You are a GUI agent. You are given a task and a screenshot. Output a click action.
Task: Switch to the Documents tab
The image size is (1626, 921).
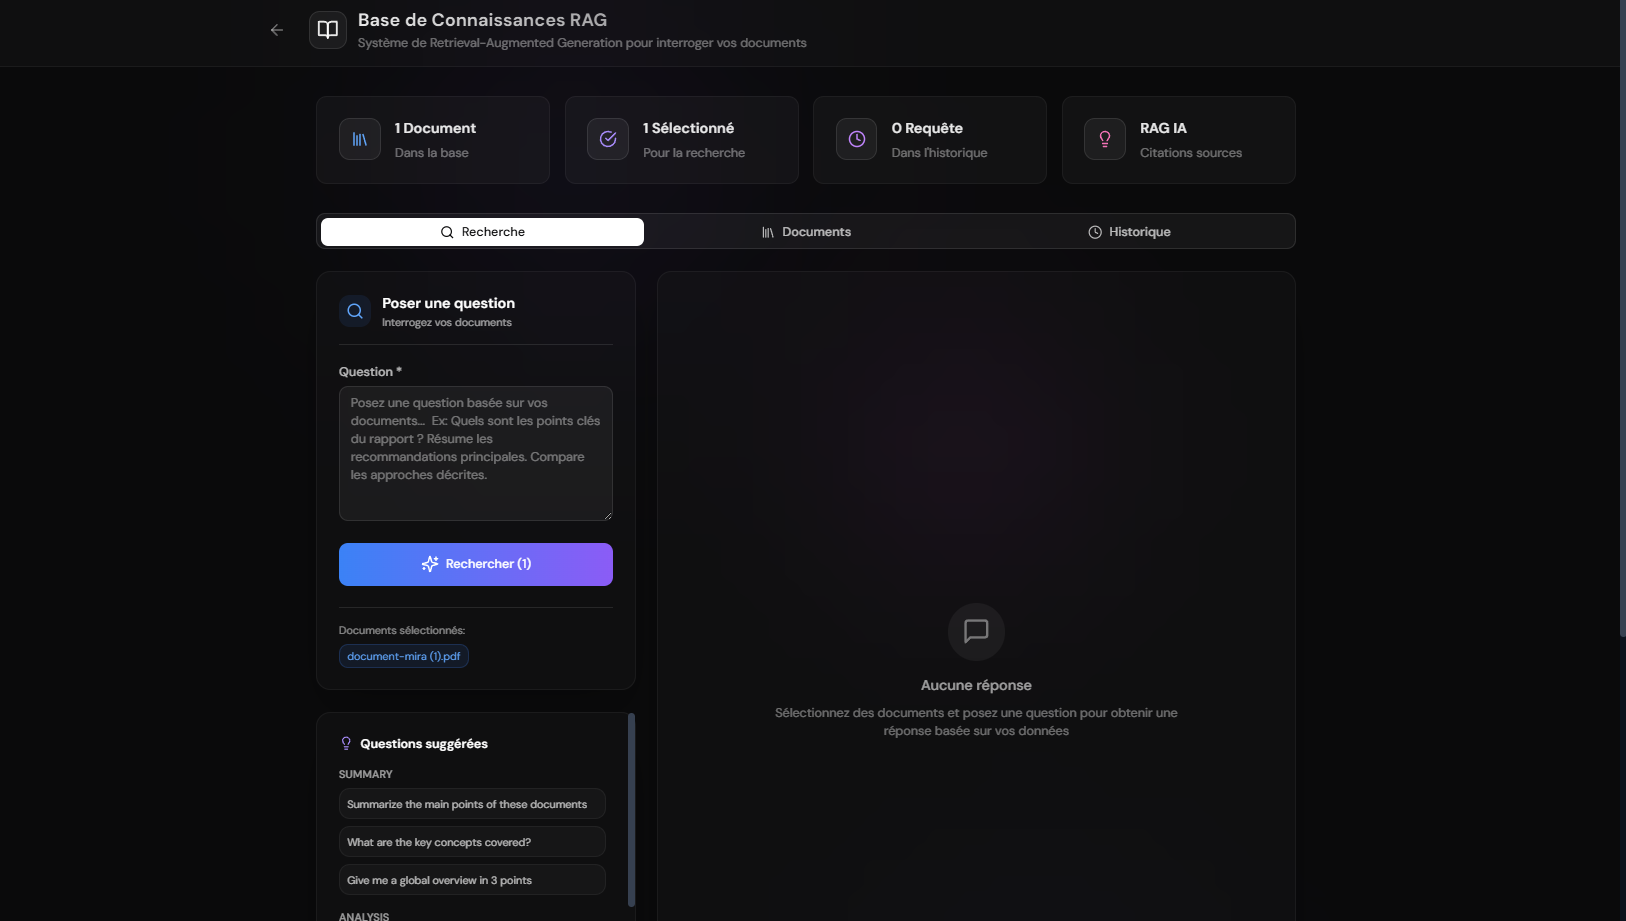pyautogui.click(x=809, y=231)
